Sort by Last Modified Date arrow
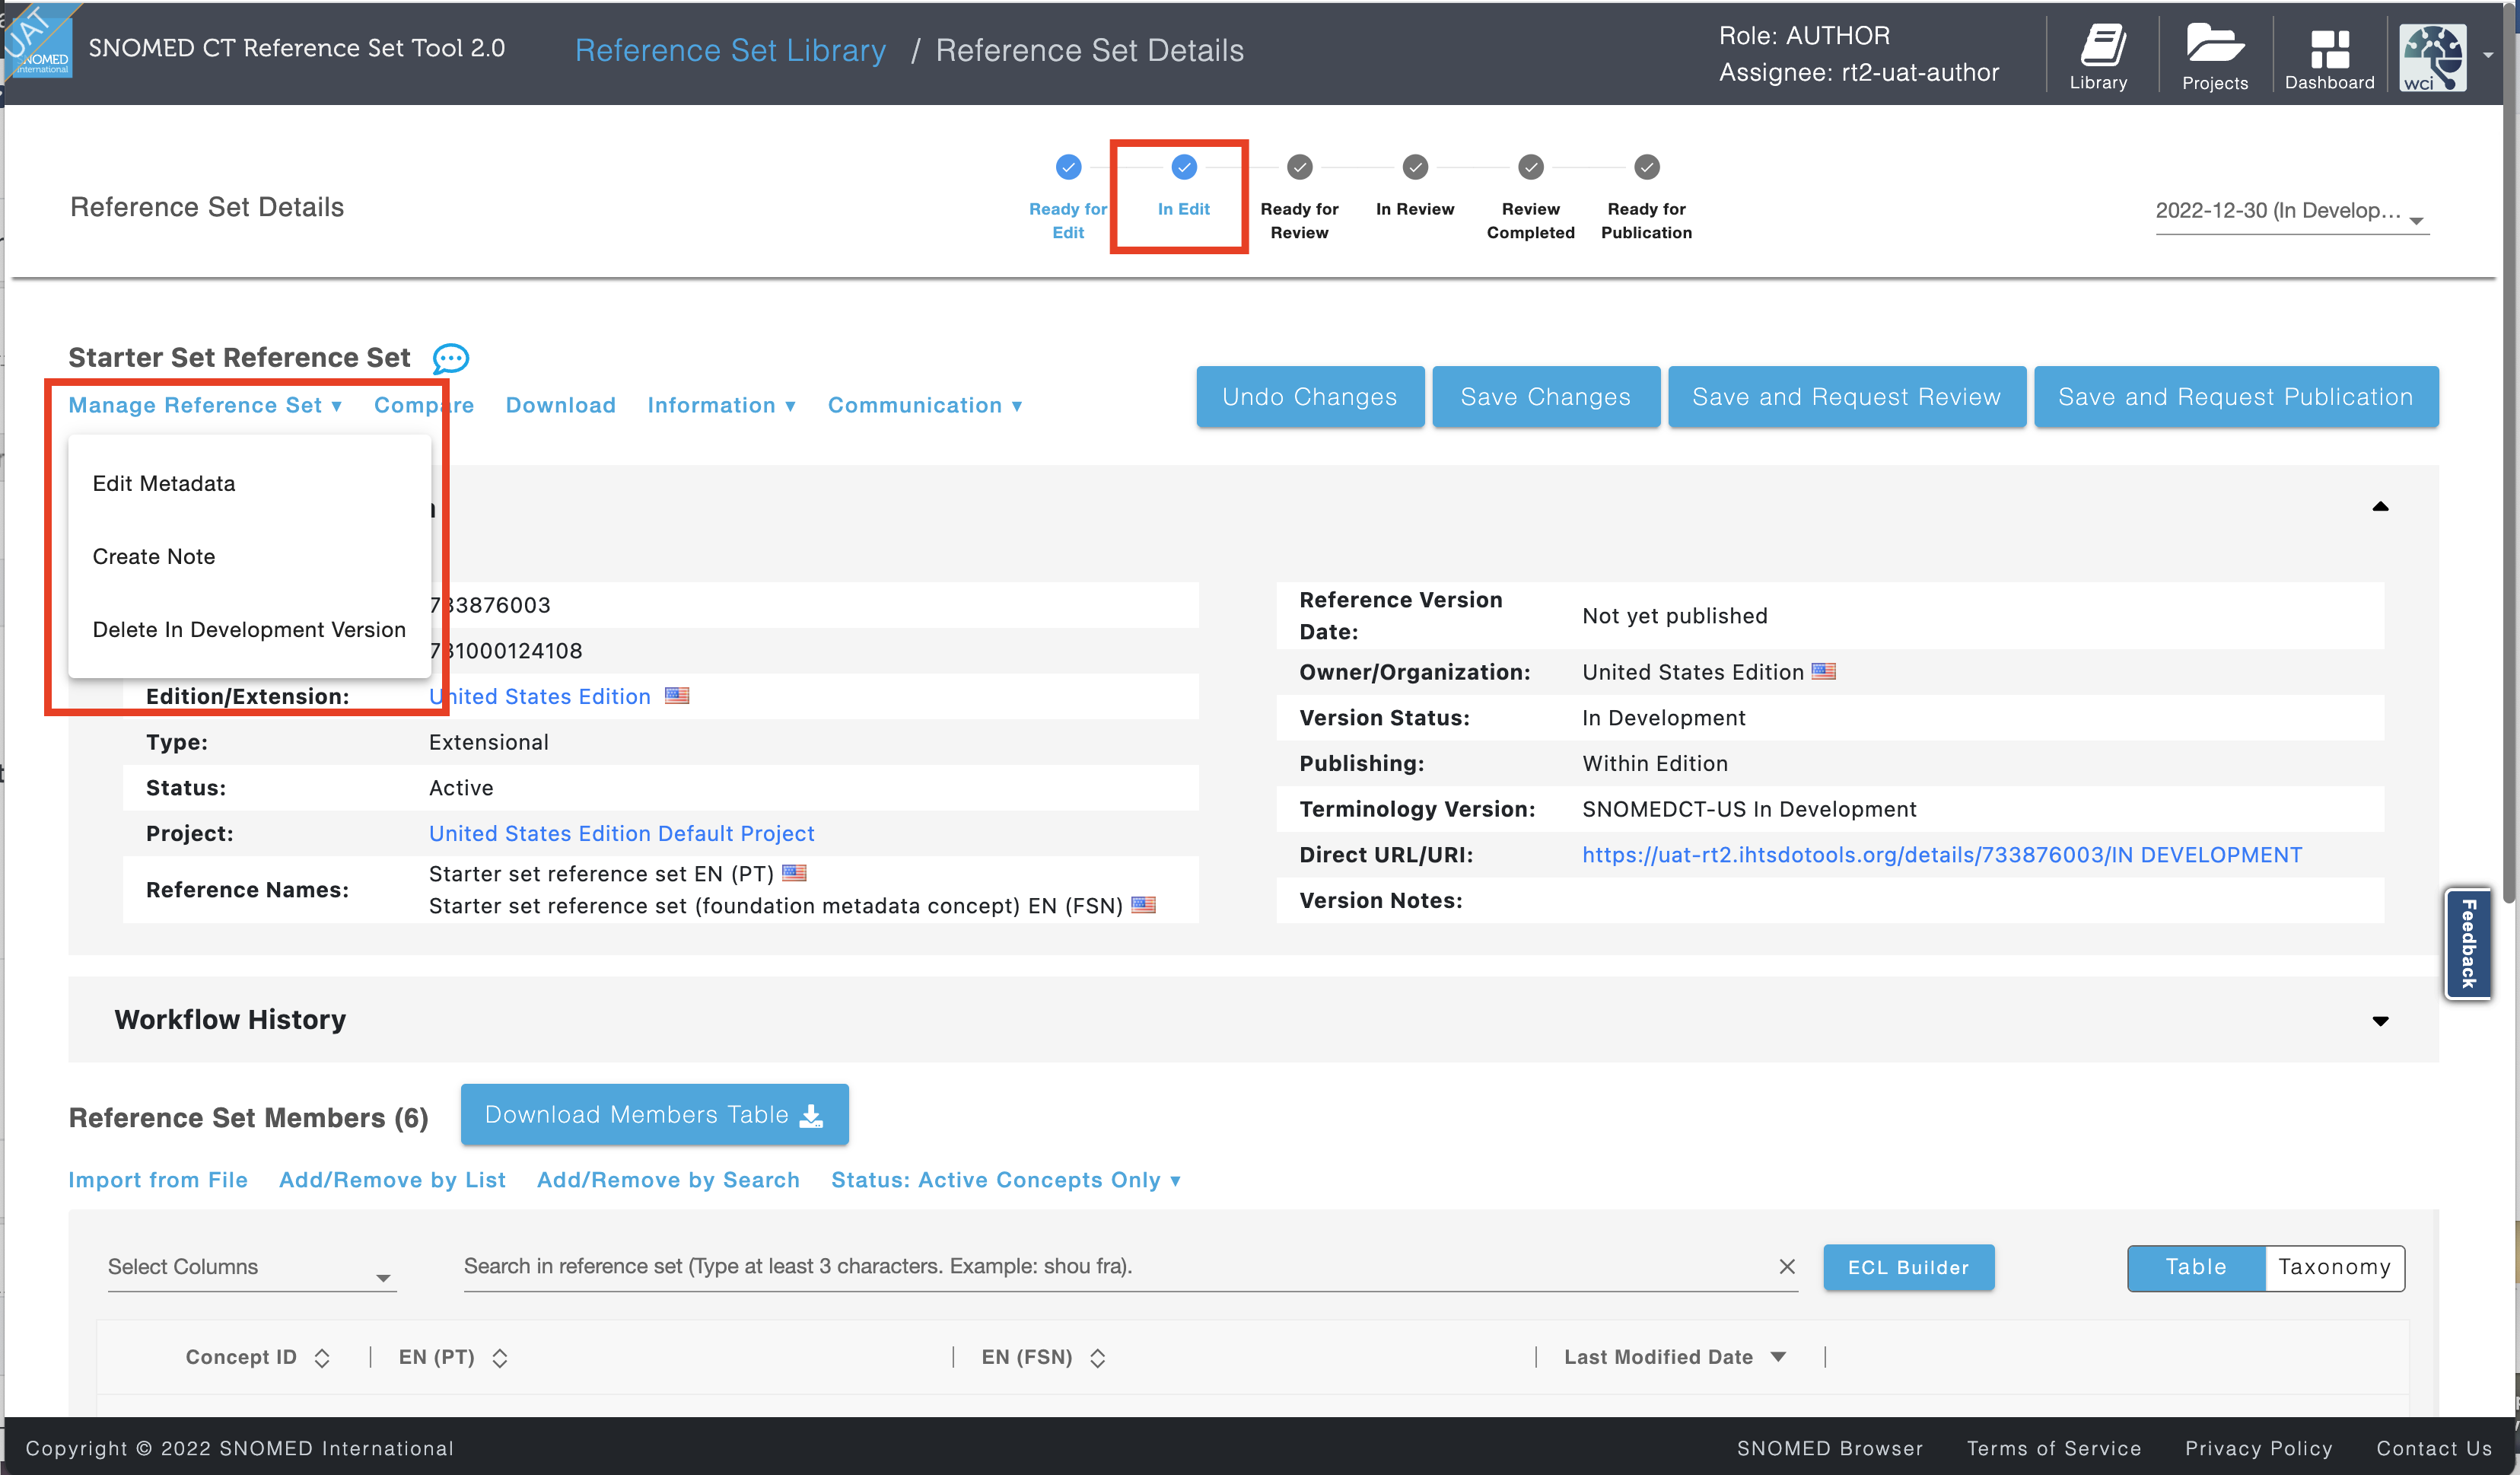2520x1475 pixels. pos(1777,1357)
